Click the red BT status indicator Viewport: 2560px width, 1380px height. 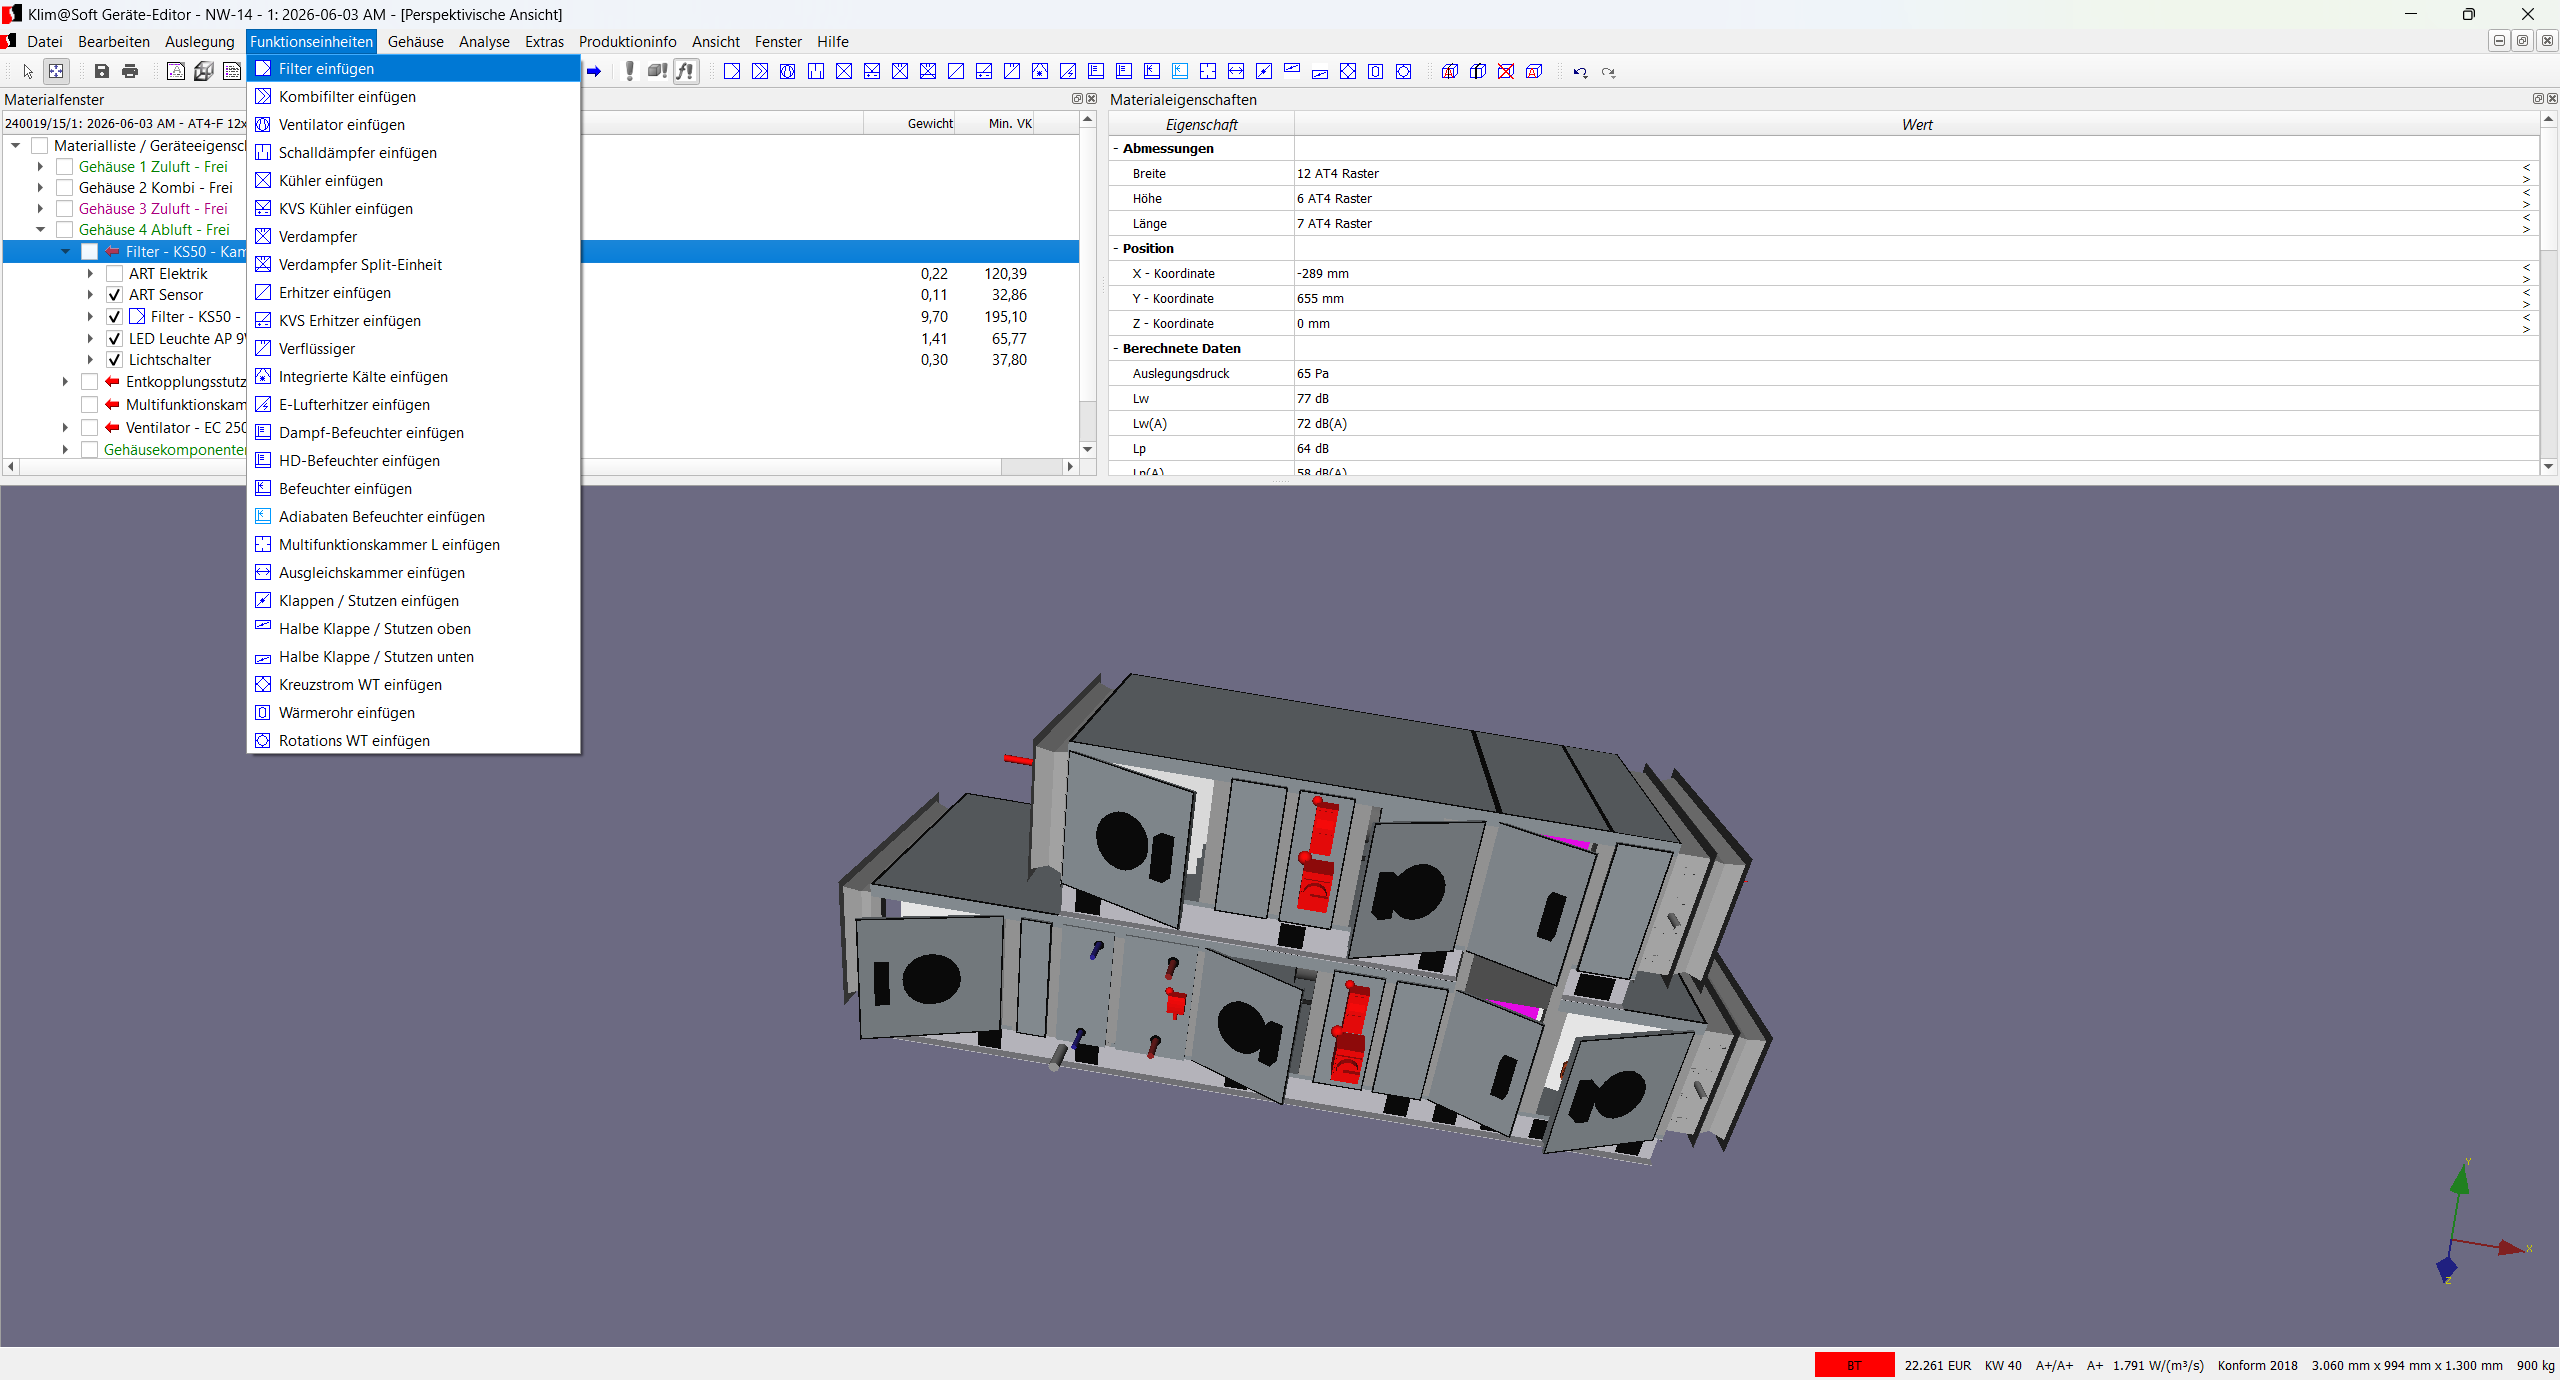pyautogui.click(x=1854, y=1365)
